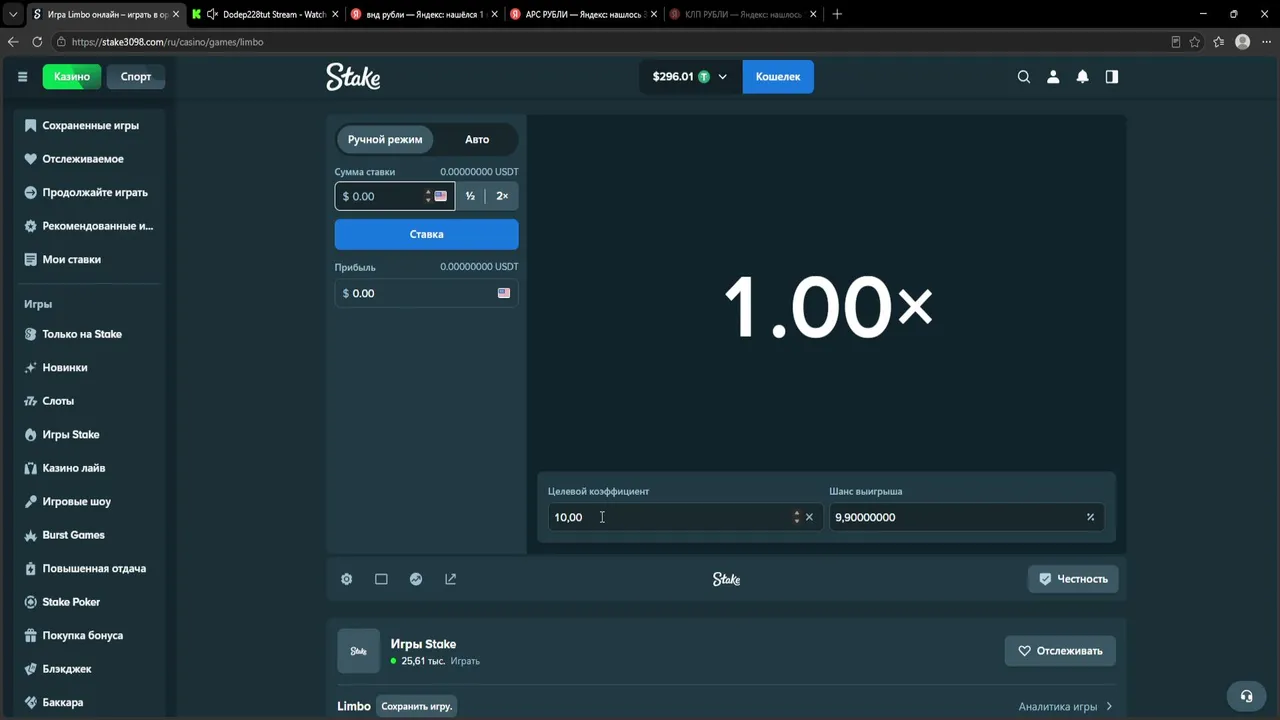The width and height of the screenshot is (1280, 720).
Task: Switch to Dodep228tut Stream browser tab
Action: pos(266,14)
